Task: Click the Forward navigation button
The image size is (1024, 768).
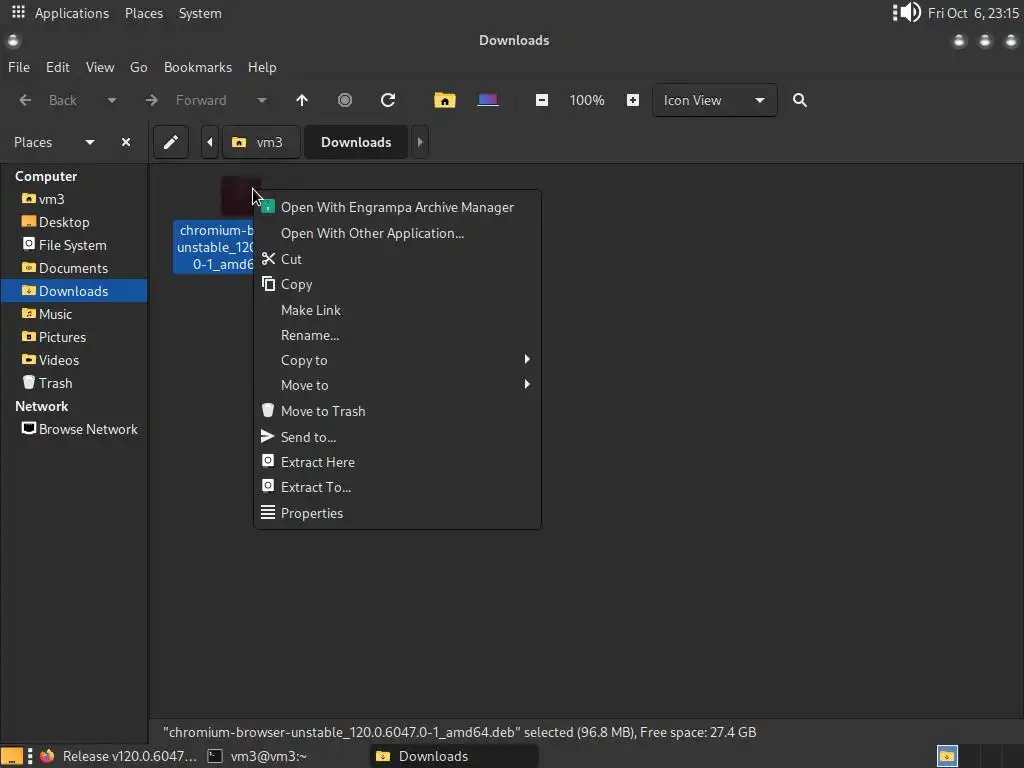Action: click(x=187, y=100)
